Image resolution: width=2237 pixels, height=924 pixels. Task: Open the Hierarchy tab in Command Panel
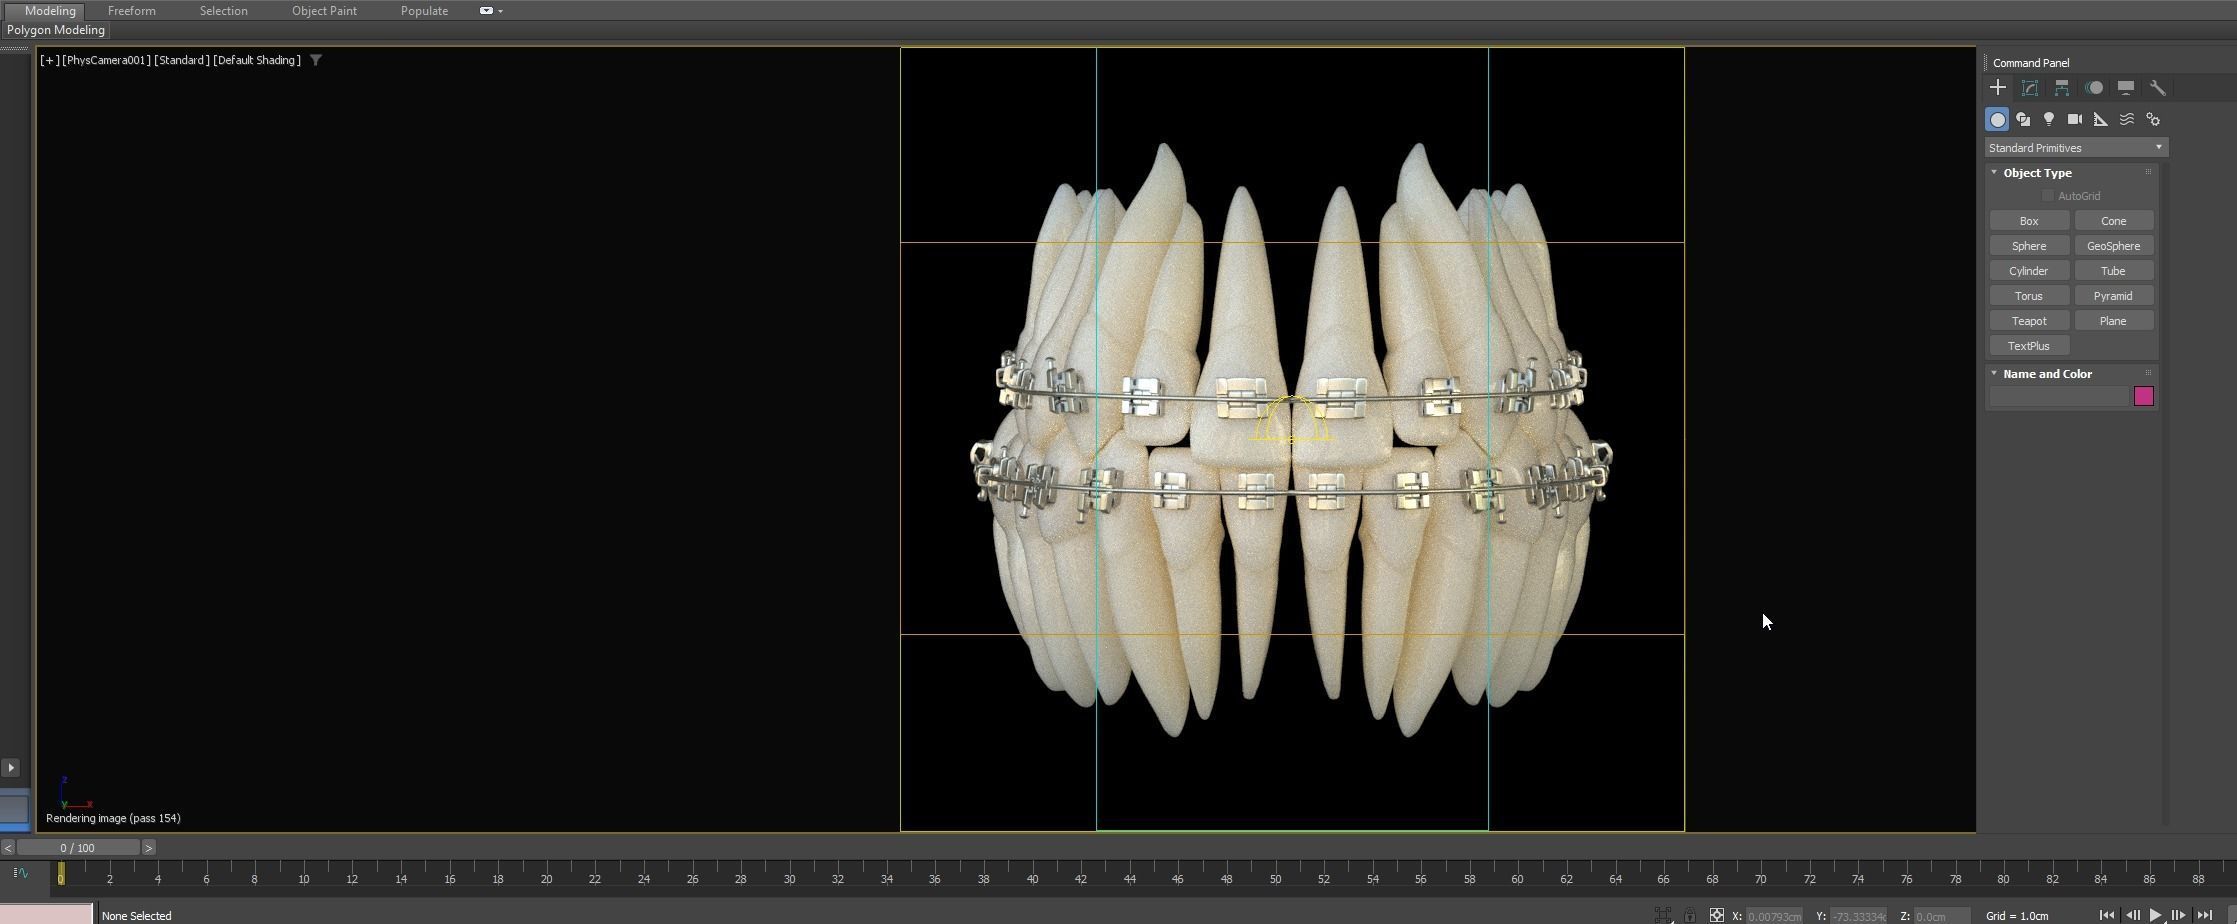click(2062, 88)
